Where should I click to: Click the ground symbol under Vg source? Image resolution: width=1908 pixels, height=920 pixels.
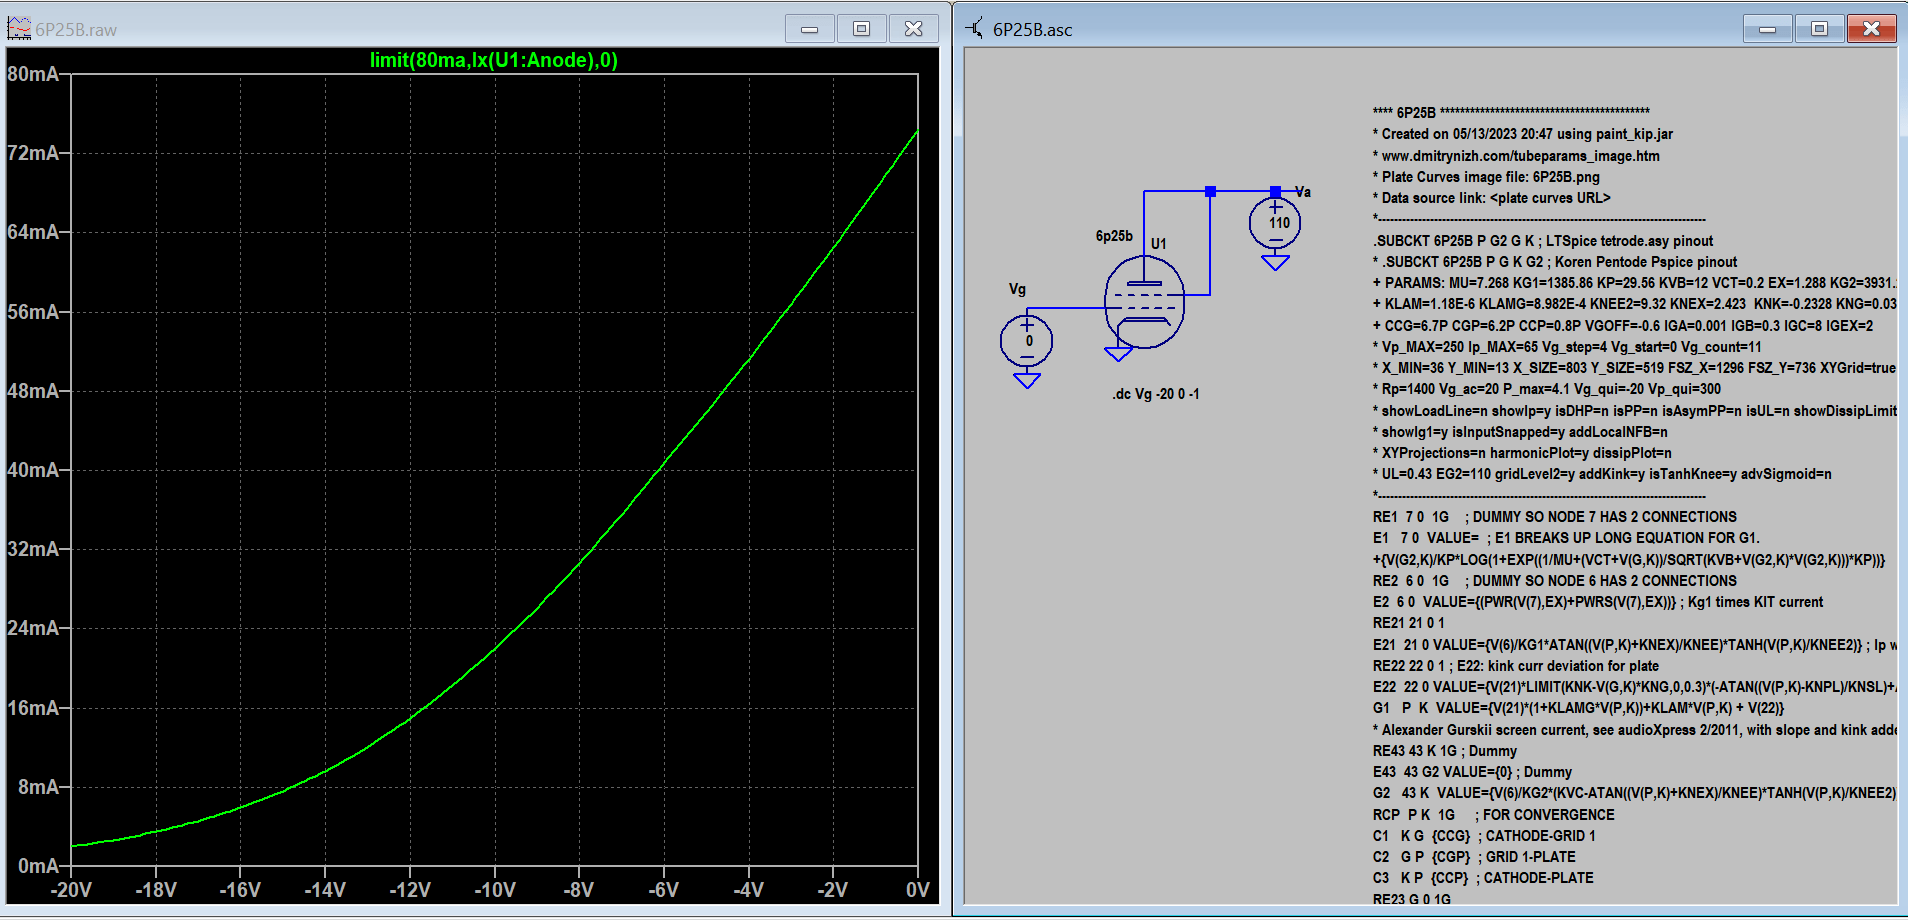tap(1027, 380)
